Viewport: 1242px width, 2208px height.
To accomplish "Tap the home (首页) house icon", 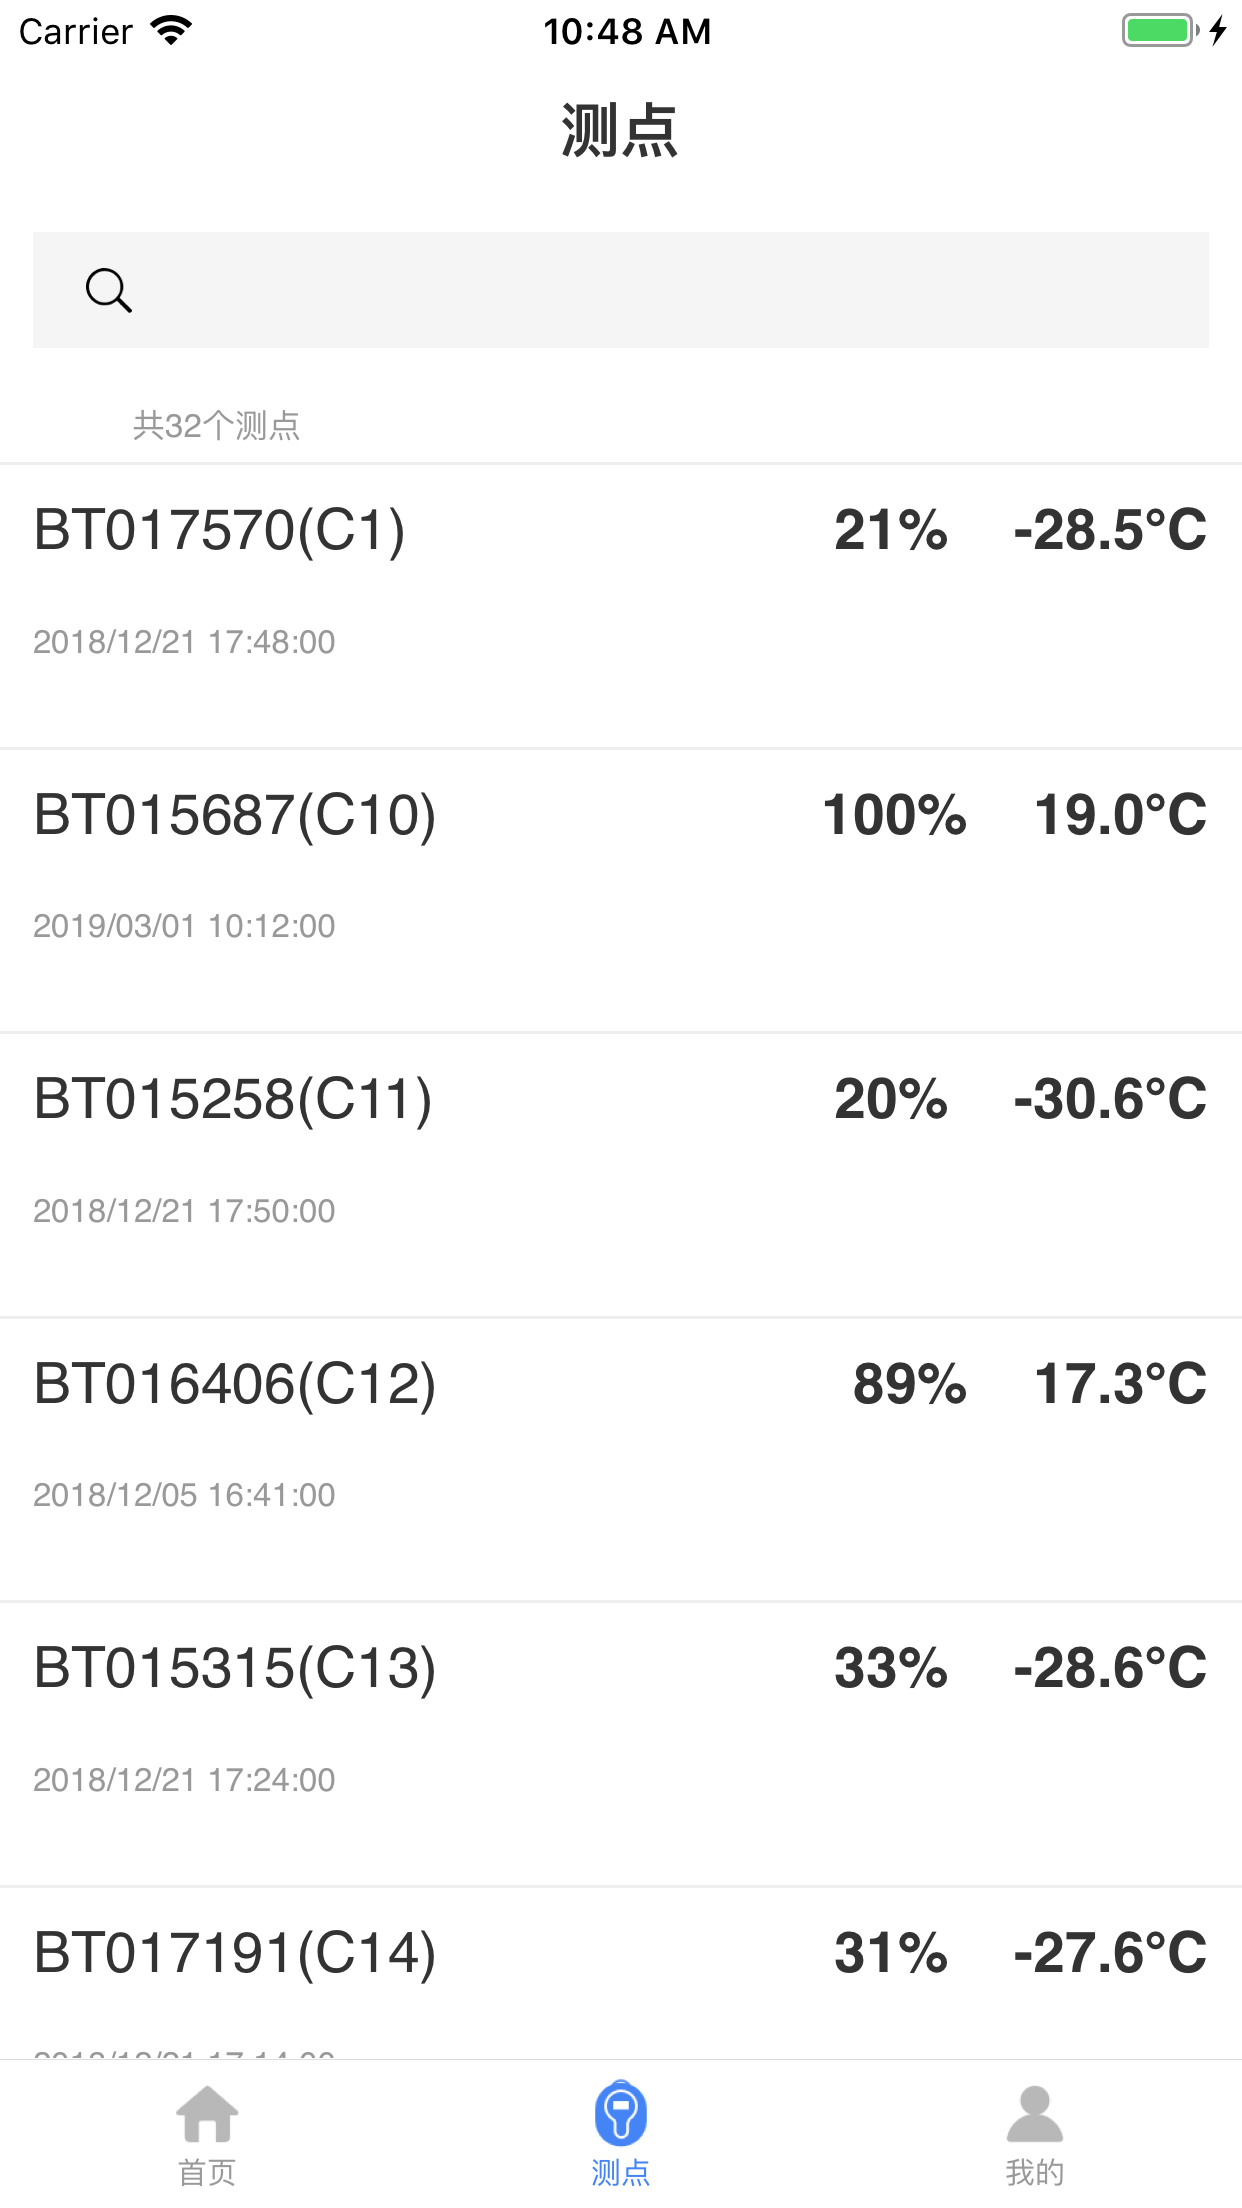I will 207,2114.
